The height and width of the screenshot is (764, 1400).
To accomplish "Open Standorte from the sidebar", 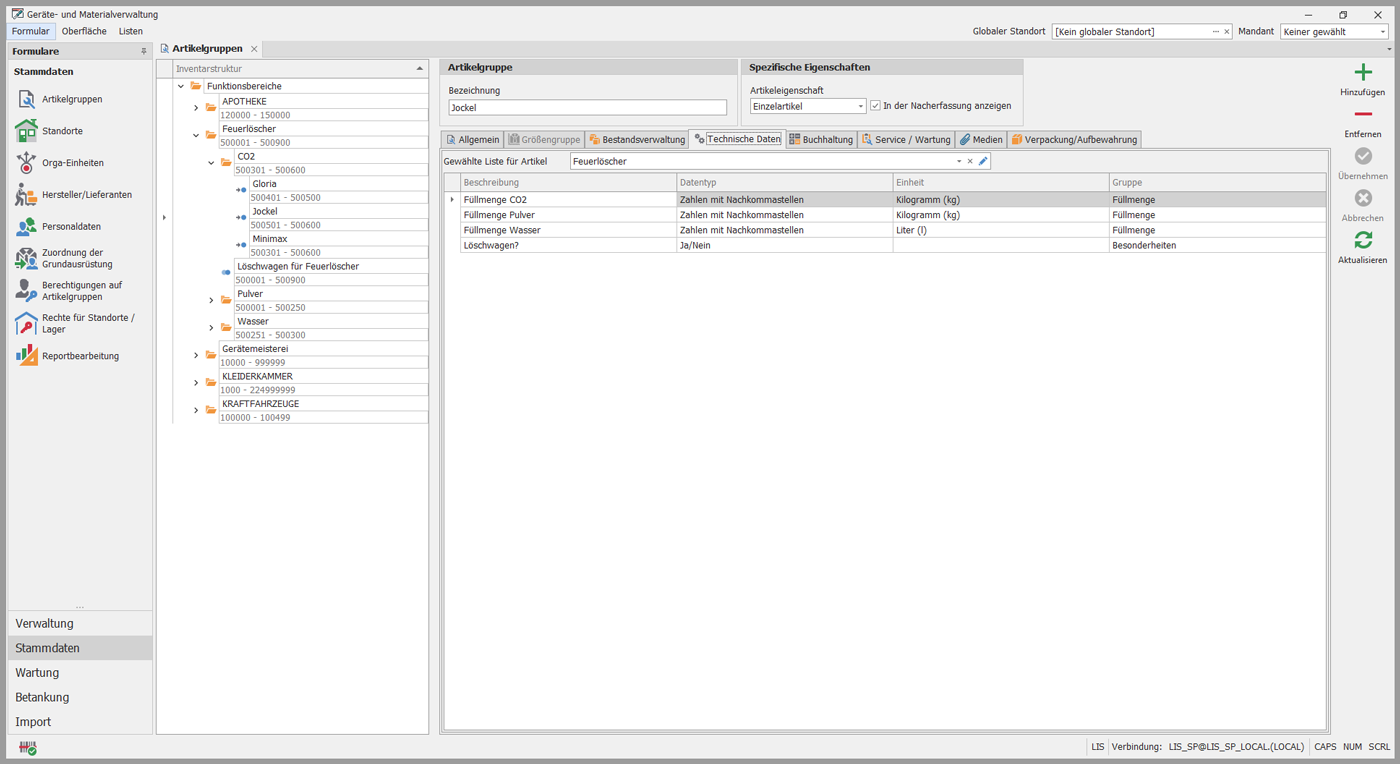I will pyautogui.click(x=61, y=131).
